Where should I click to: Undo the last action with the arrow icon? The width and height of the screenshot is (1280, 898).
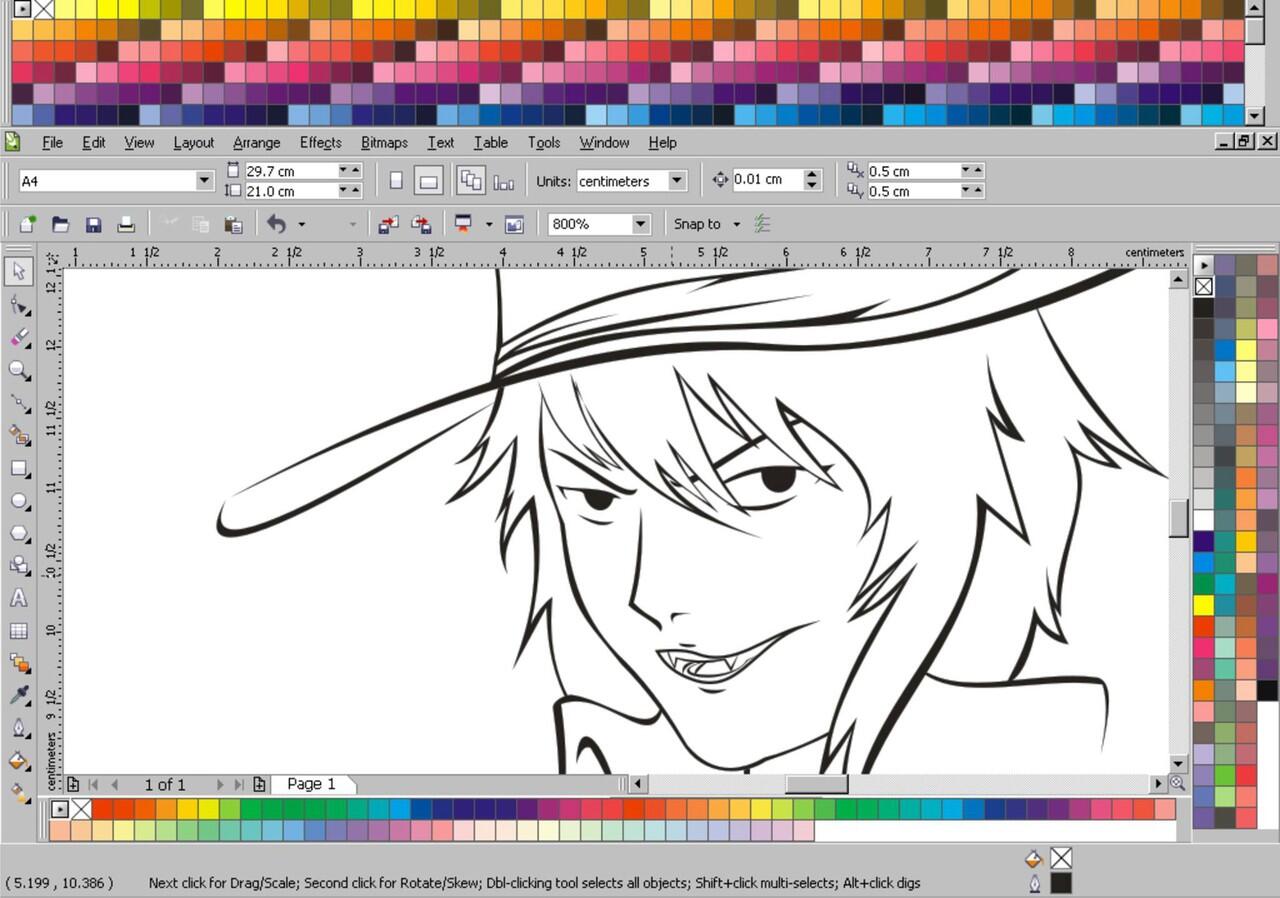pos(277,224)
